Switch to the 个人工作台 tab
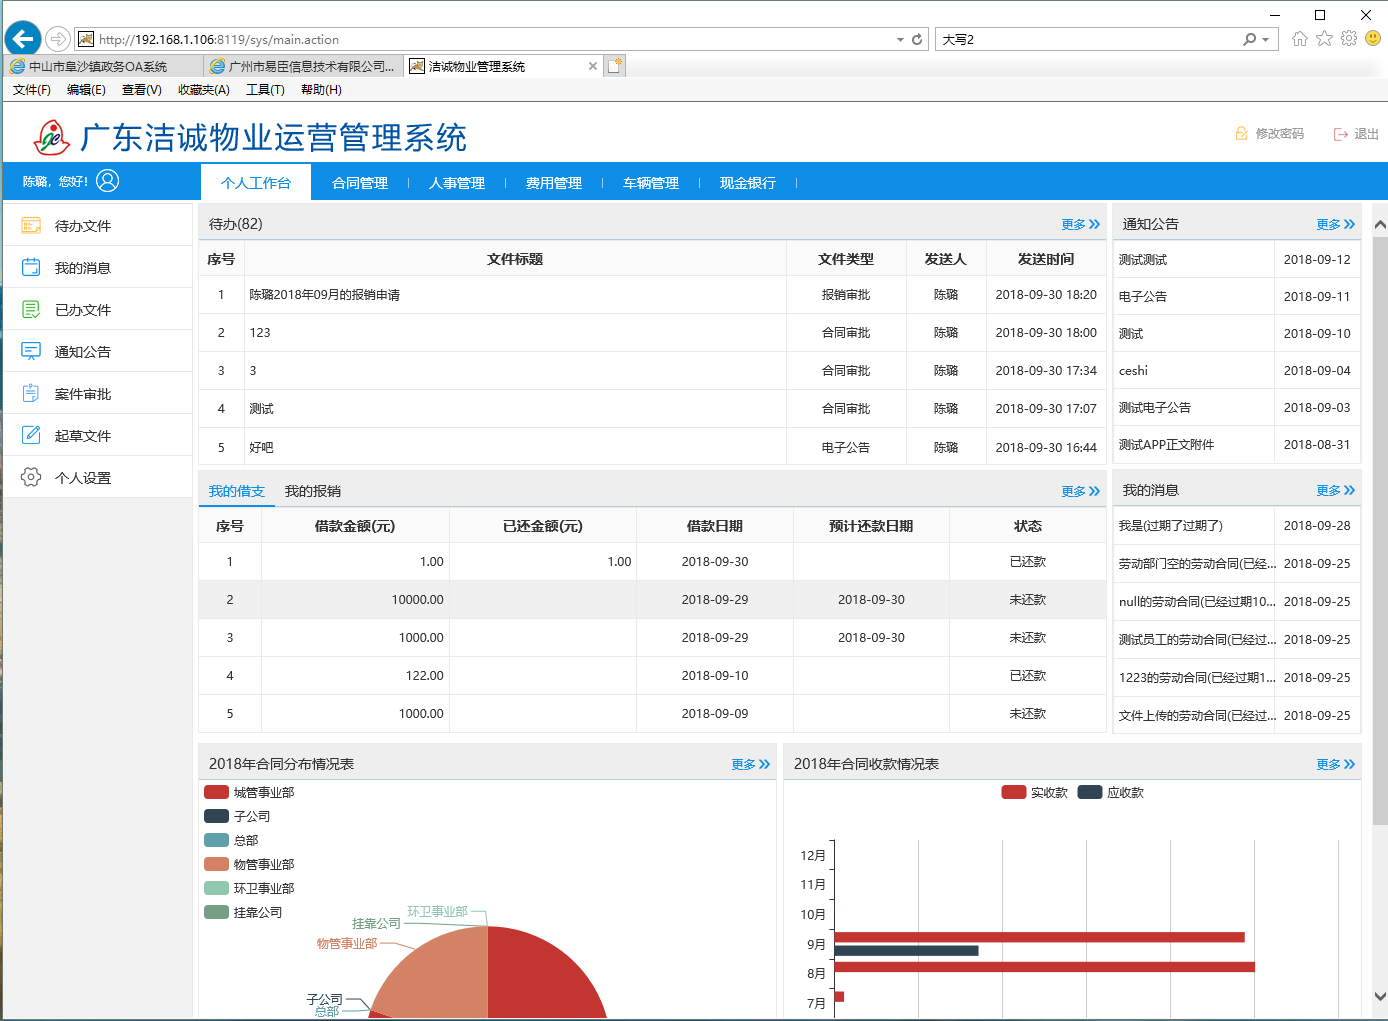 coord(256,183)
